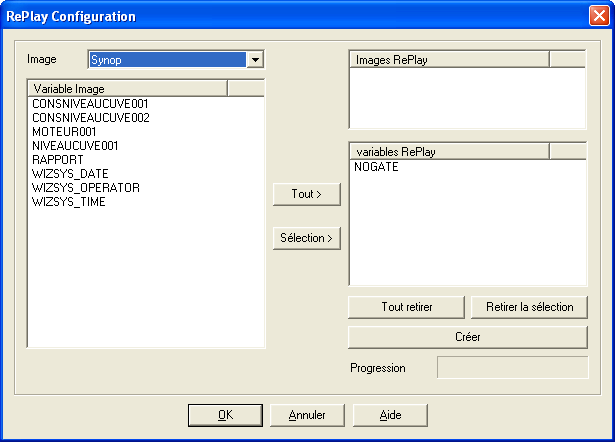Choose WIZSYS_TIME variable
615x442 pixels.
point(68,202)
